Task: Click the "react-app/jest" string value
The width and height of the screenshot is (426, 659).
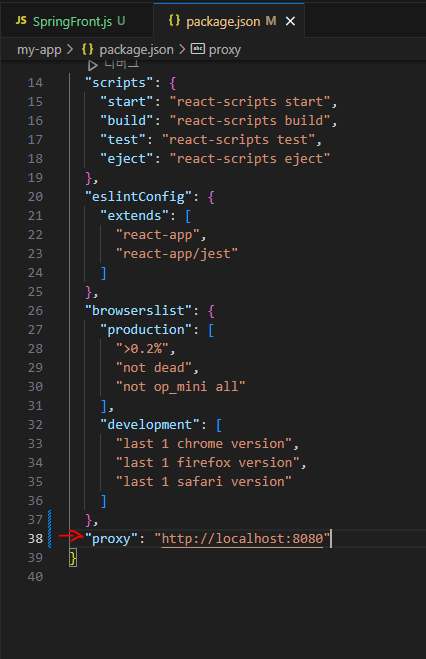Action: pyautogui.click(x=177, y=253)
